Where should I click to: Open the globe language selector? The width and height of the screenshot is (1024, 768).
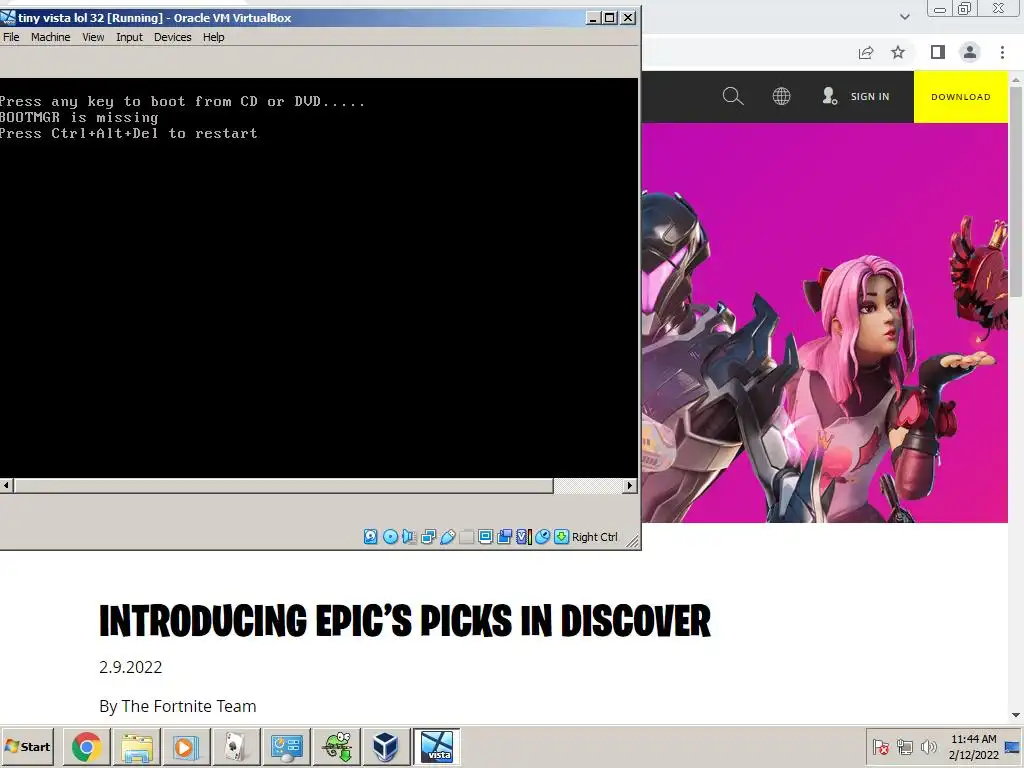point(781,97)
